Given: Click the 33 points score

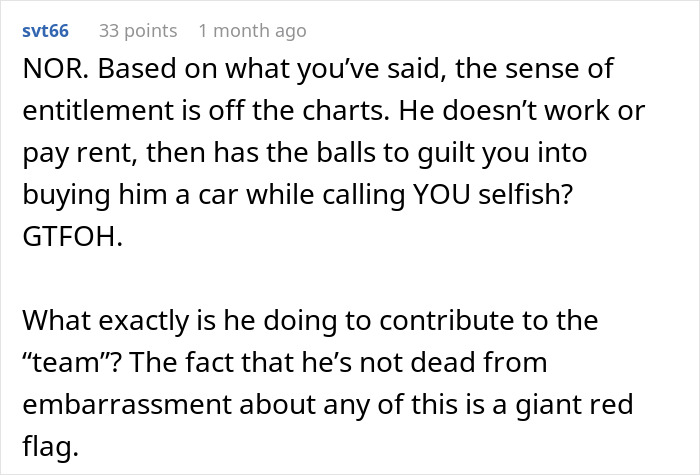Looking at the screenshot, I should click(138, 31).
